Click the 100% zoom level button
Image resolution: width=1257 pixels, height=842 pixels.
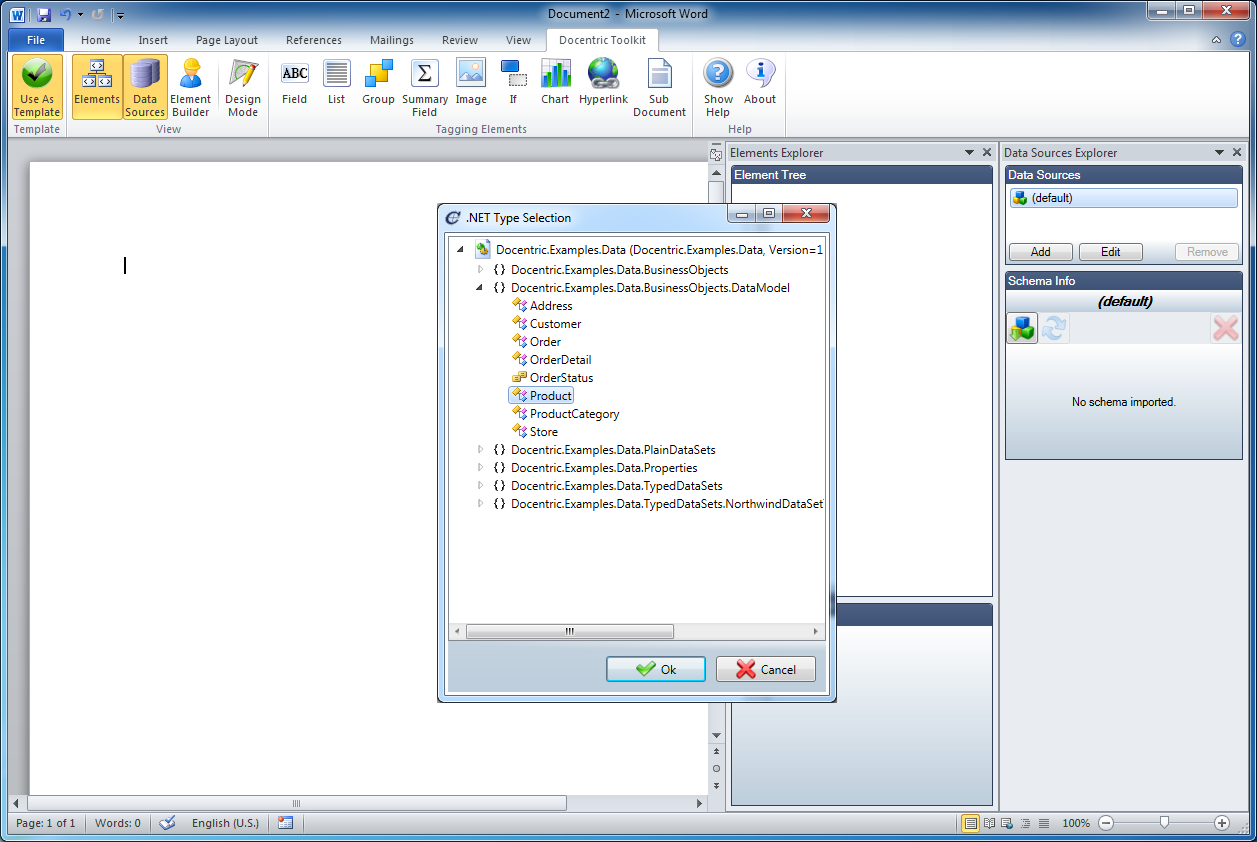pyautogui.click(x=1076, y=823)
